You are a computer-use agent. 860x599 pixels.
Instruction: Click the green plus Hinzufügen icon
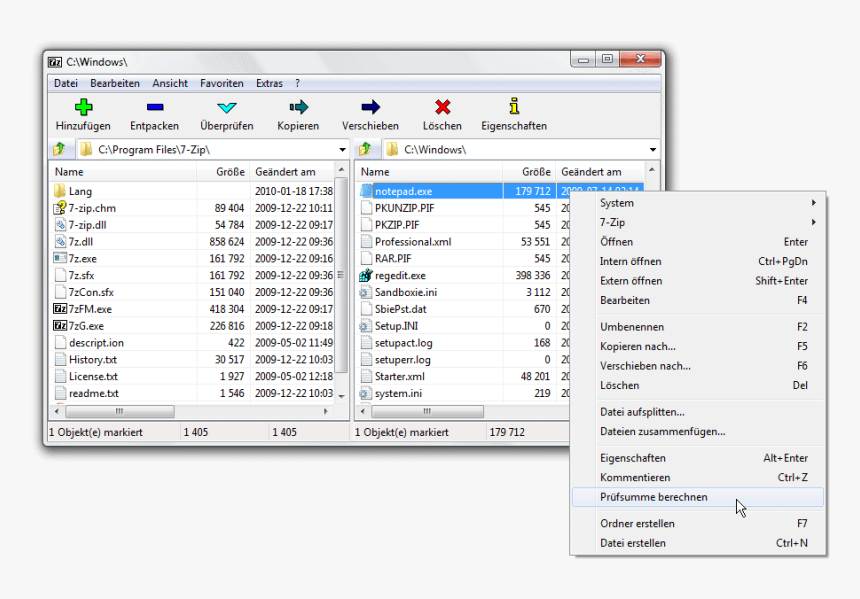click(83, 107)
